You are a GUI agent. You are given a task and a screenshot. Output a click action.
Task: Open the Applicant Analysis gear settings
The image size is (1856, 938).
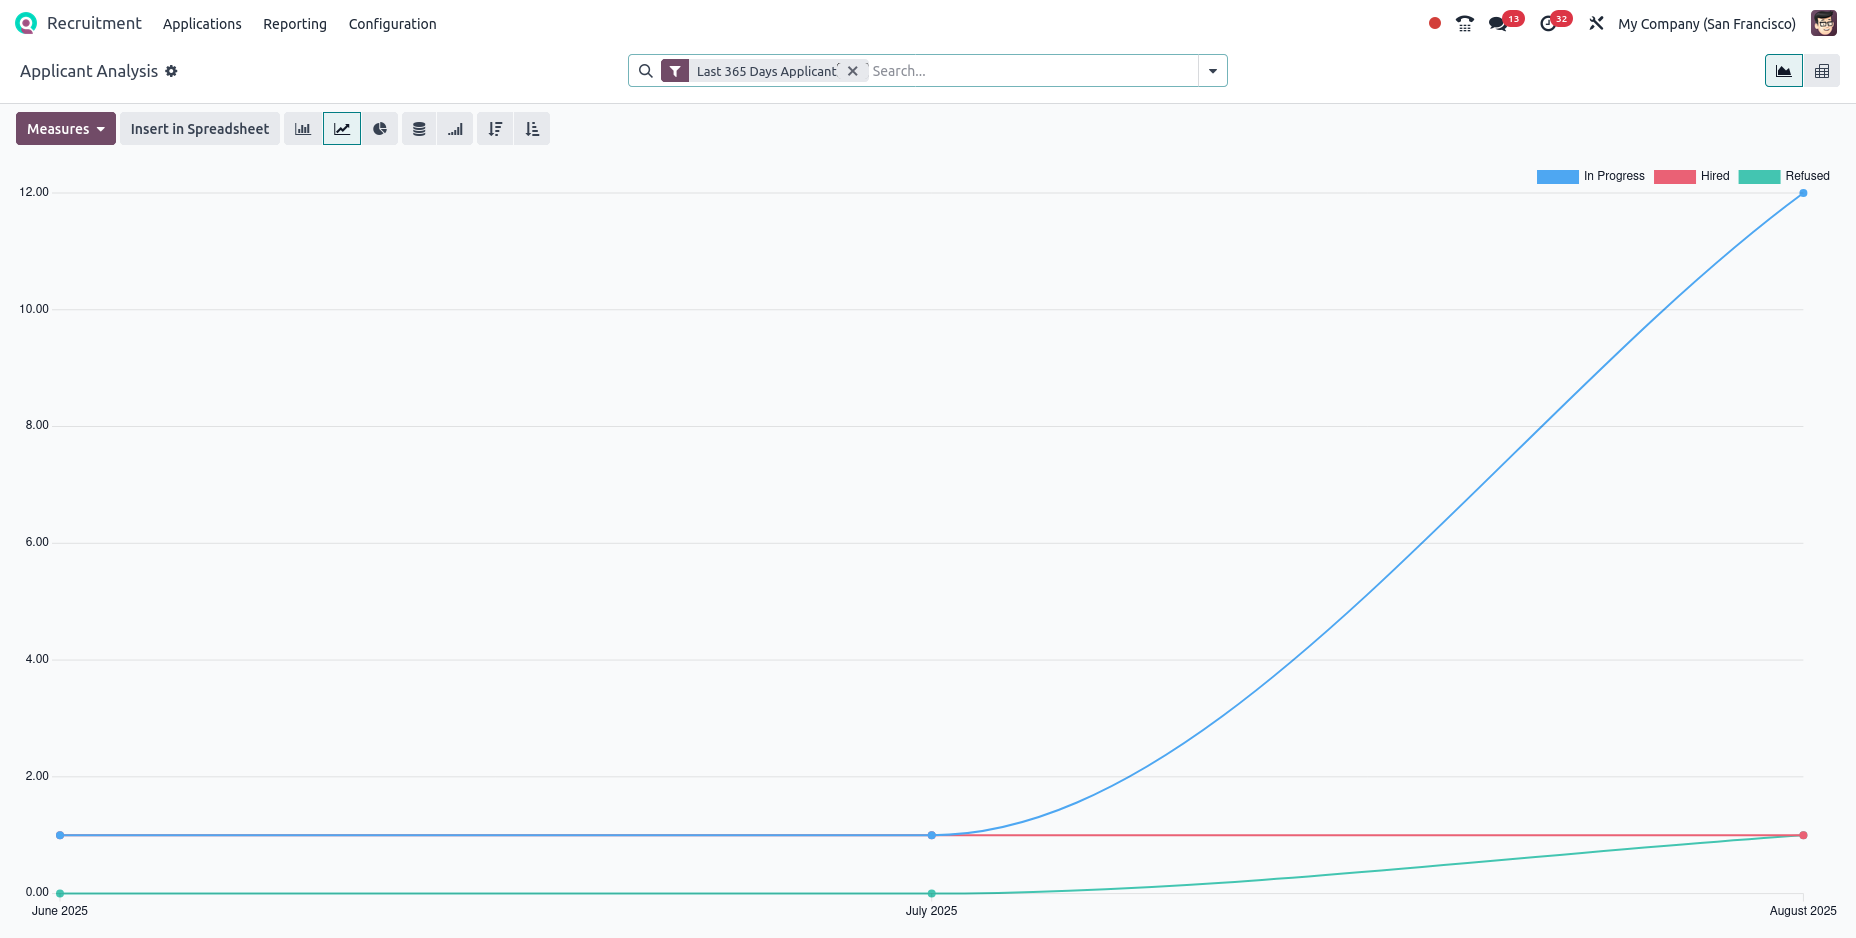171,71
